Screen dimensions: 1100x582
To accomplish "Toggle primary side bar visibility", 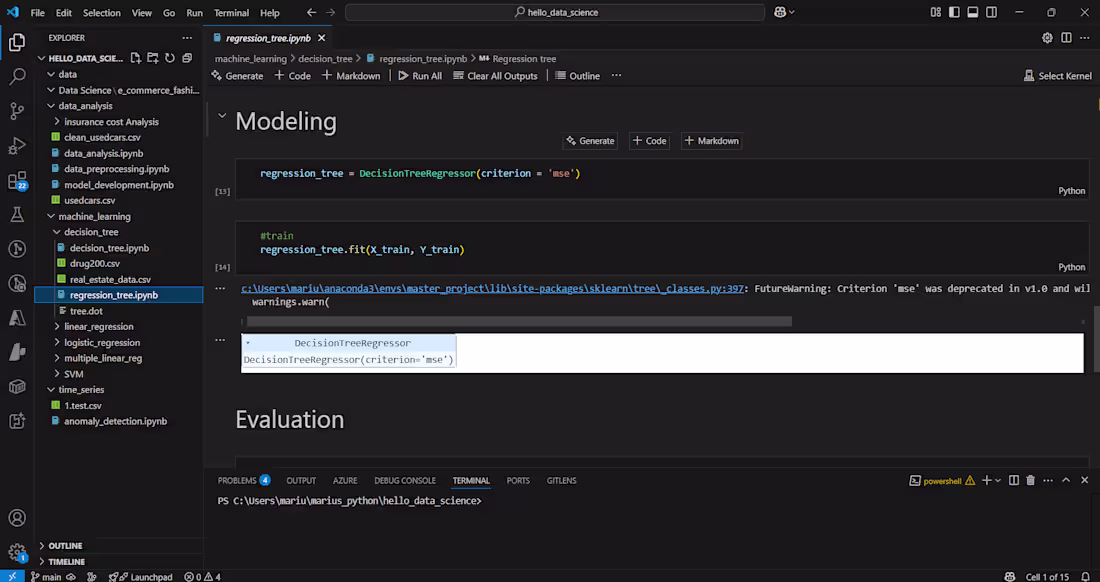I will (x=954, y=12).
